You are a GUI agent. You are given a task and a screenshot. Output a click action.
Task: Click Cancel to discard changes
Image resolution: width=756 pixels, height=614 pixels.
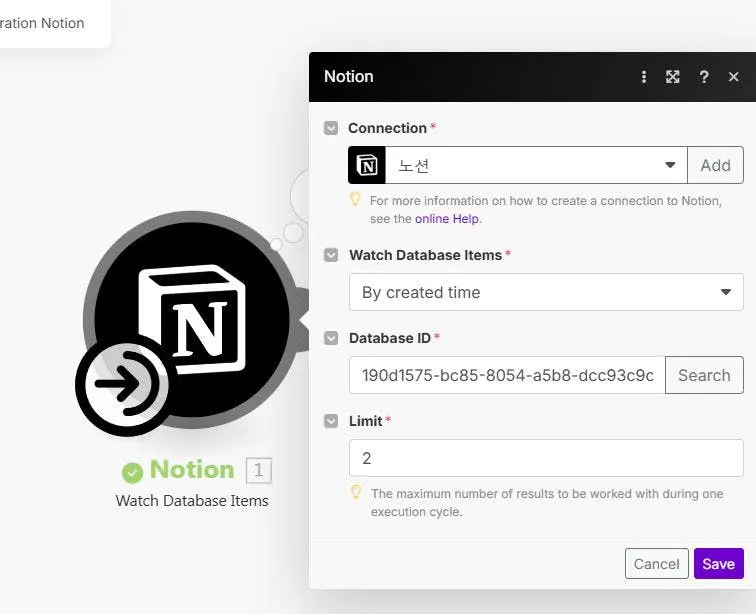[657, 563]
